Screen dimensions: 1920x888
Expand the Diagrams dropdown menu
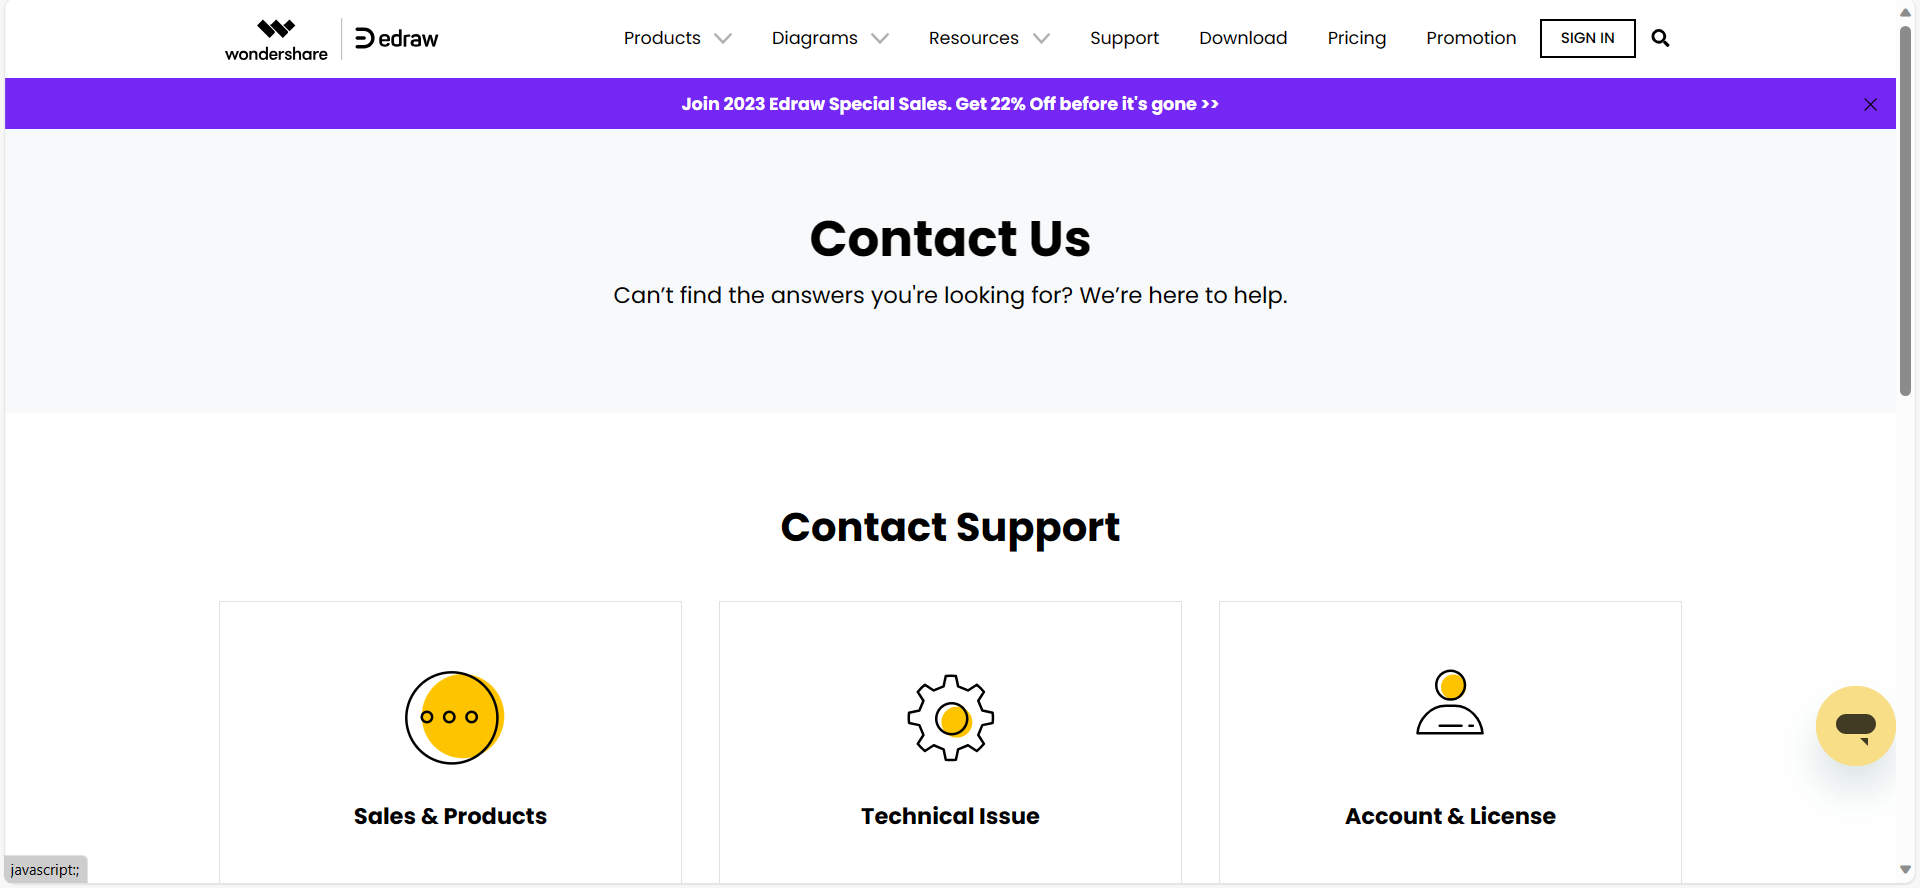(829, 38)
